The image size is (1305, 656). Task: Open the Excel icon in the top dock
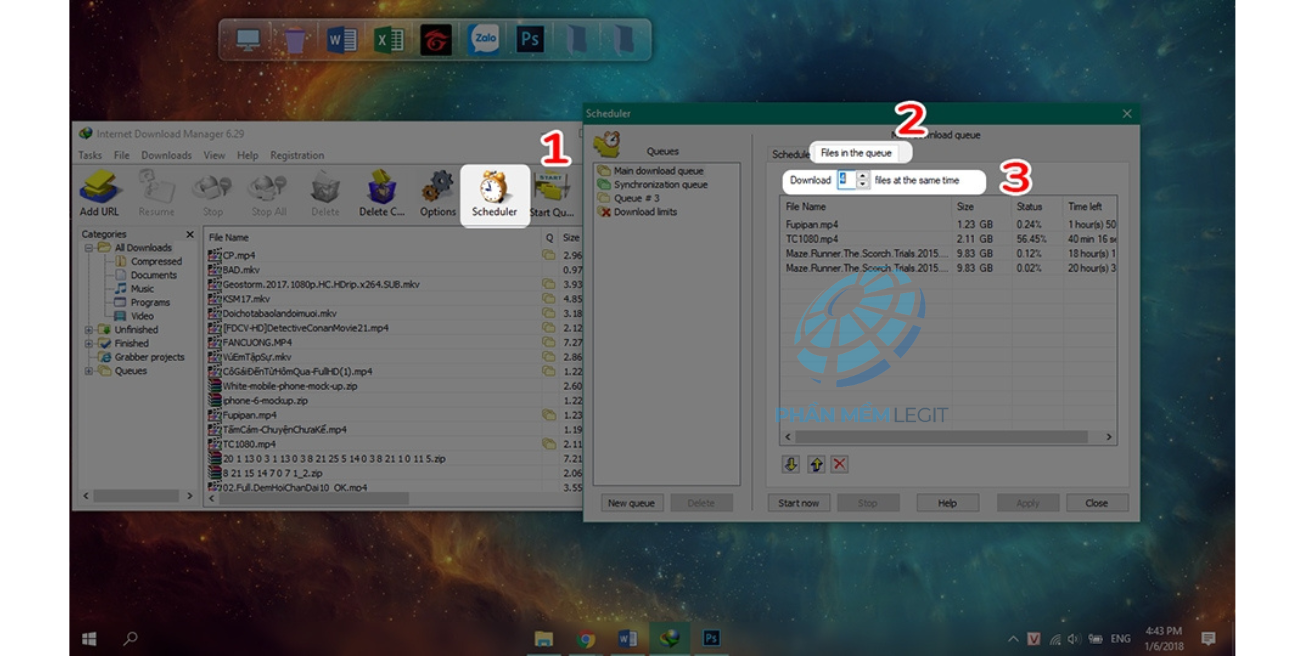(388, 40)
